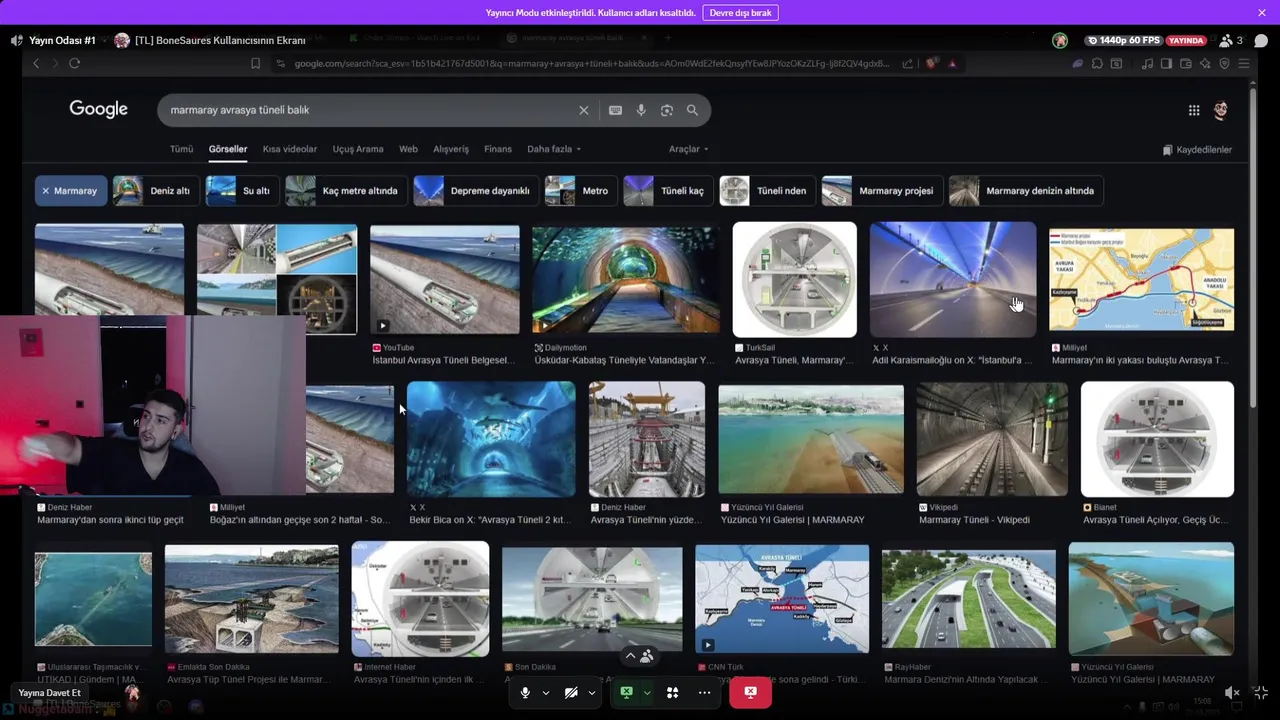The image size is (1280, 720).
Task: Toggle the browser sidebar panel icon
Action: click(x=1166, y=63)
